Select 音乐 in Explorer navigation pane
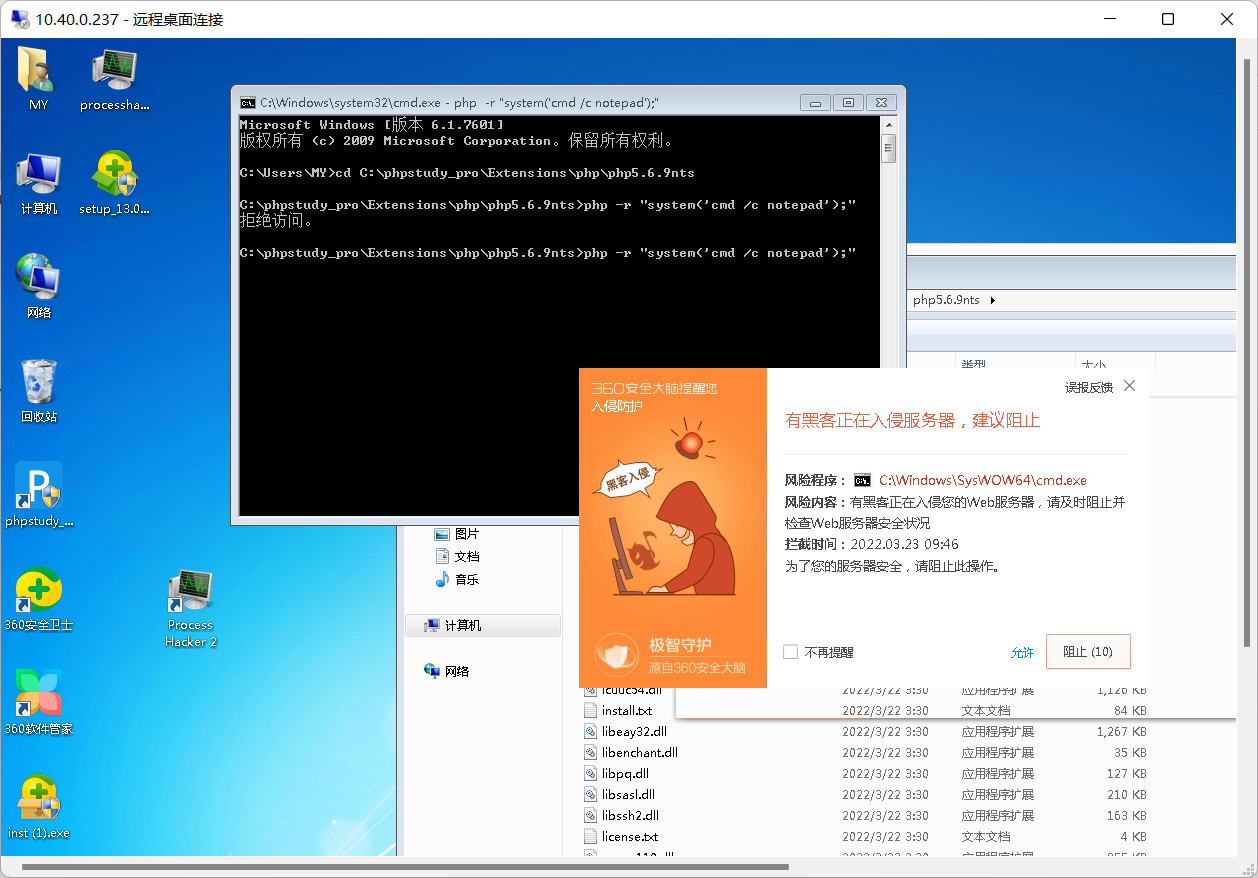The height and width of the screenshot is (878, 1258). point(457,579)
